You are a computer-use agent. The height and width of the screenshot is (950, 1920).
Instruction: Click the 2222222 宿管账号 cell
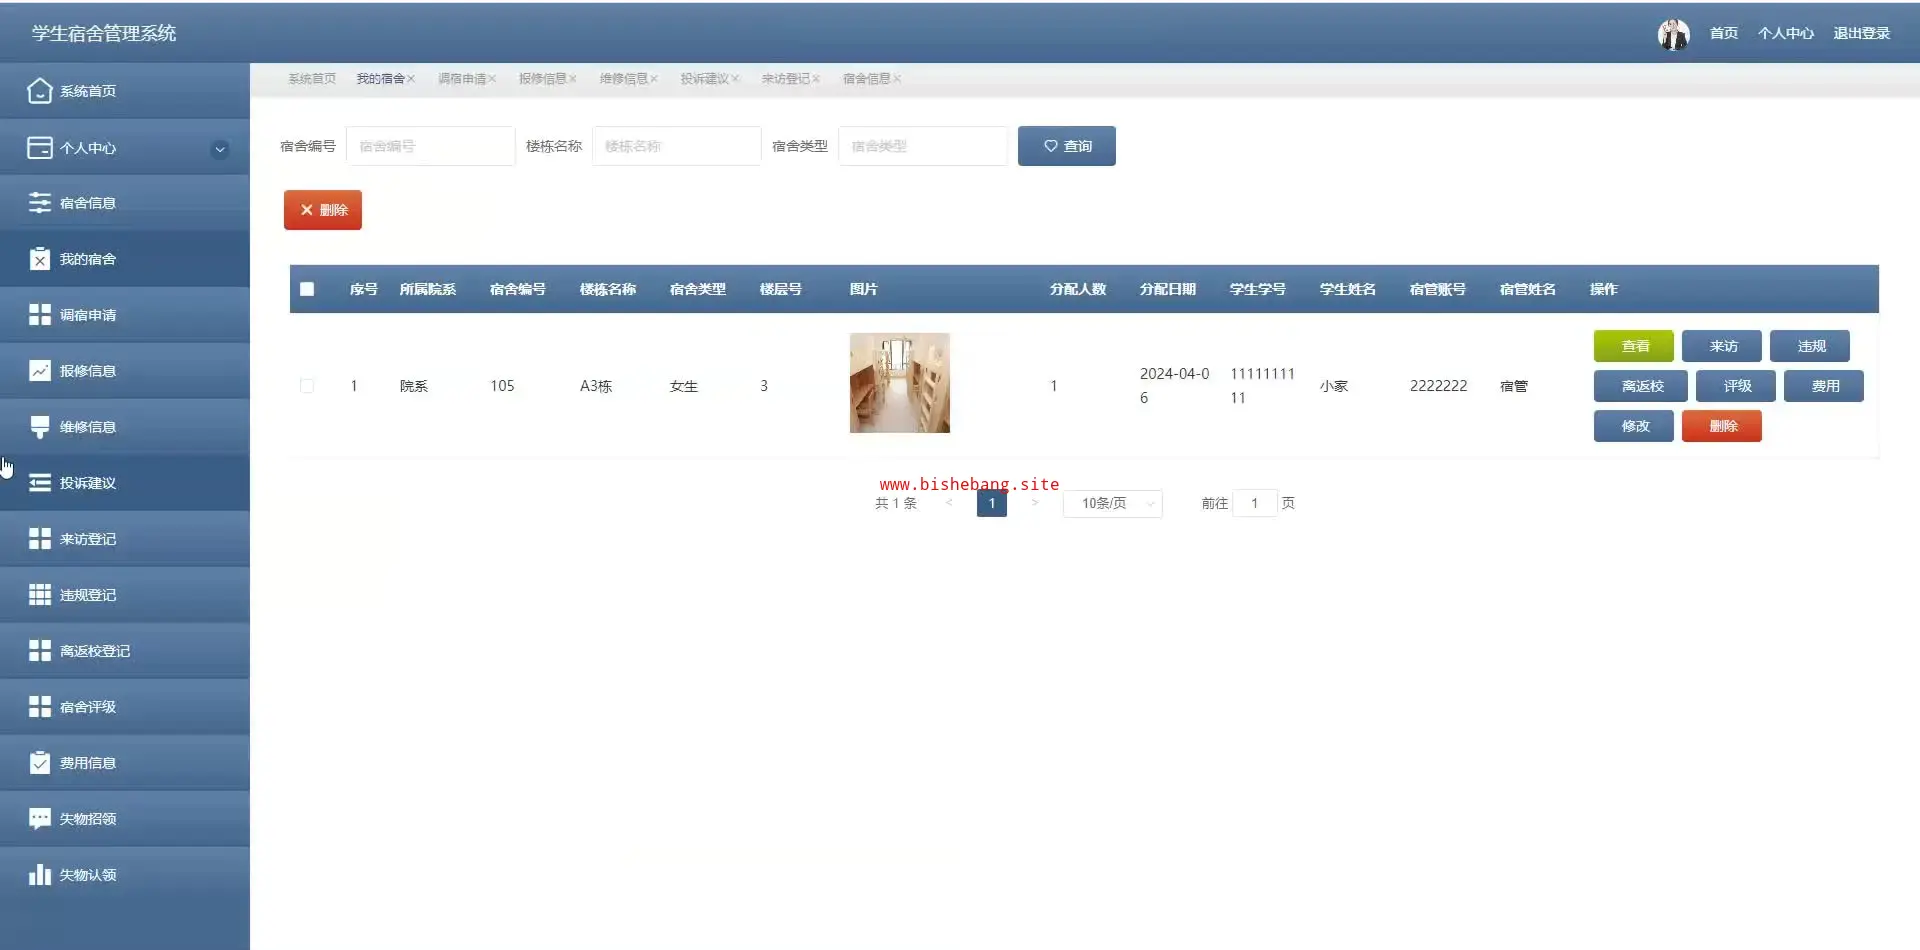(x=1438, y=386)
